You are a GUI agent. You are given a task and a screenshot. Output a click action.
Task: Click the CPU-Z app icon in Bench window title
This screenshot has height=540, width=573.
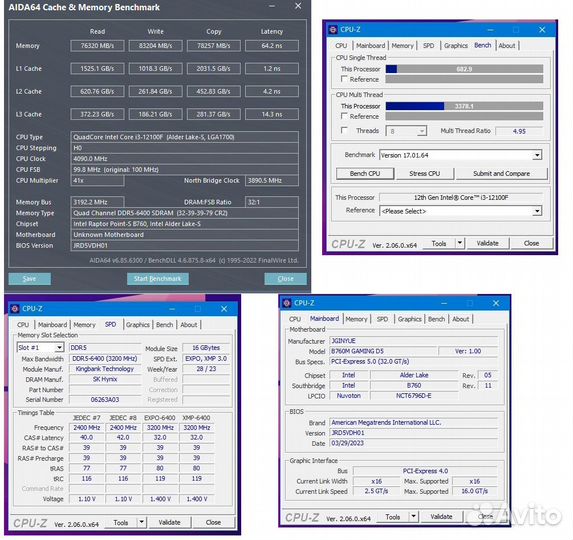click(333, 30)
